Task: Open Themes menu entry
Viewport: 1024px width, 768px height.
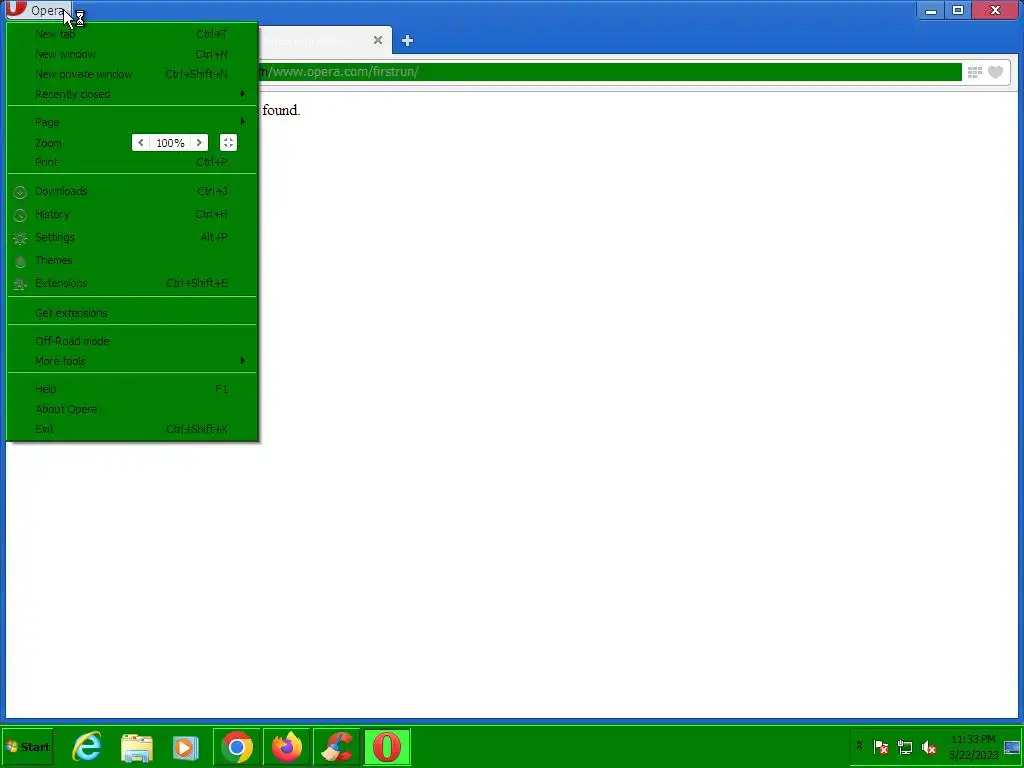Action: click(x=132, y=260)
